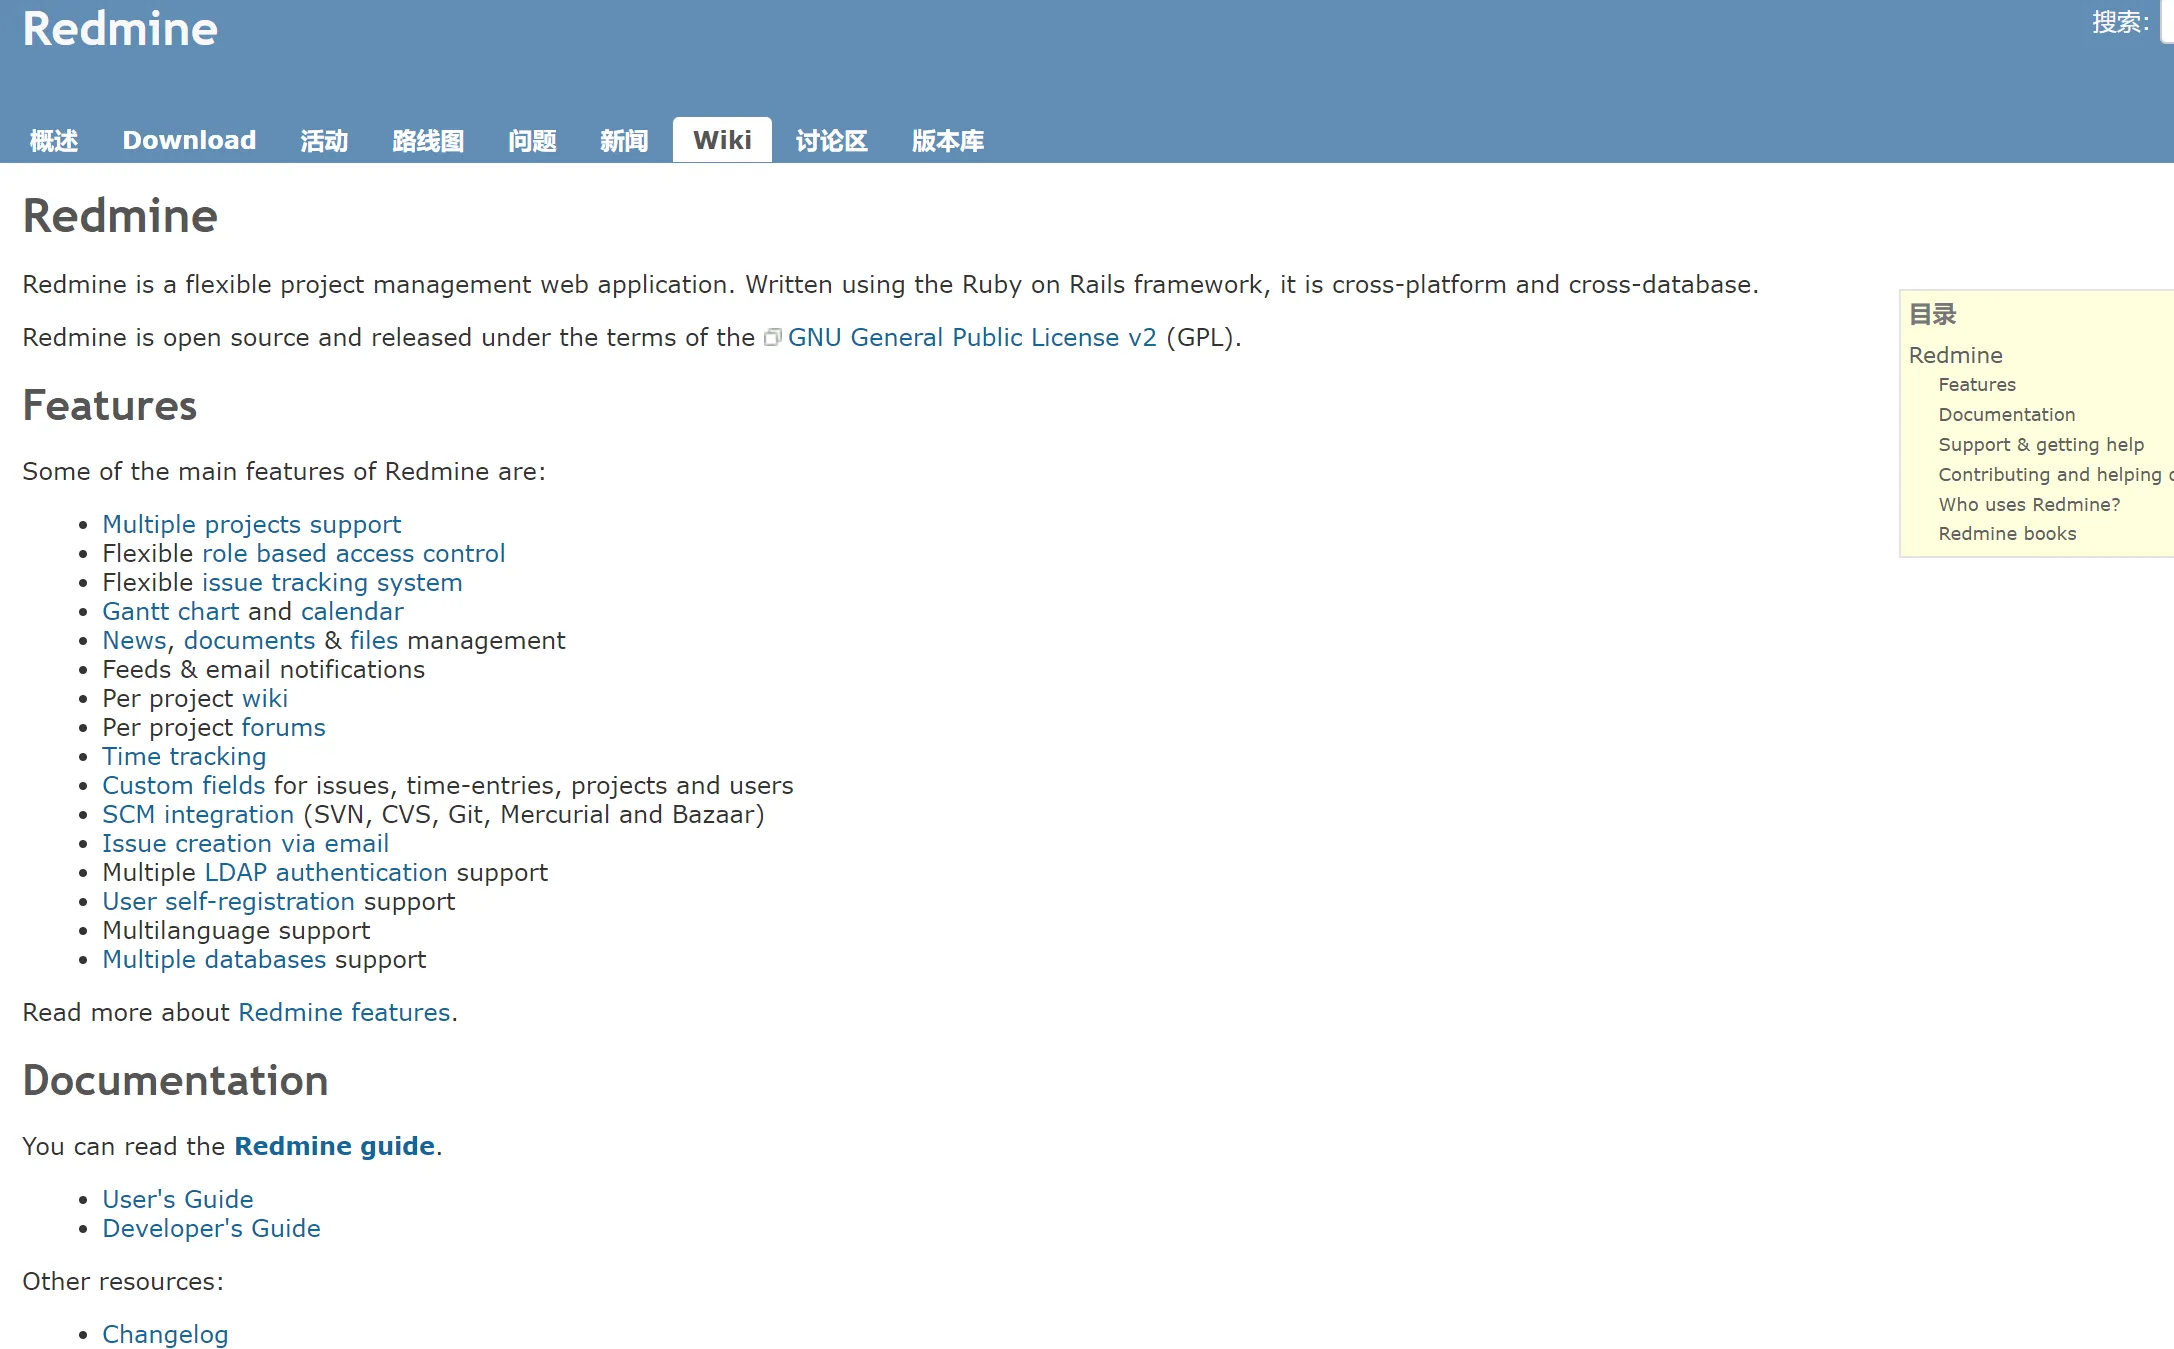Go to the 路线图 tab

tap(428, 140)
